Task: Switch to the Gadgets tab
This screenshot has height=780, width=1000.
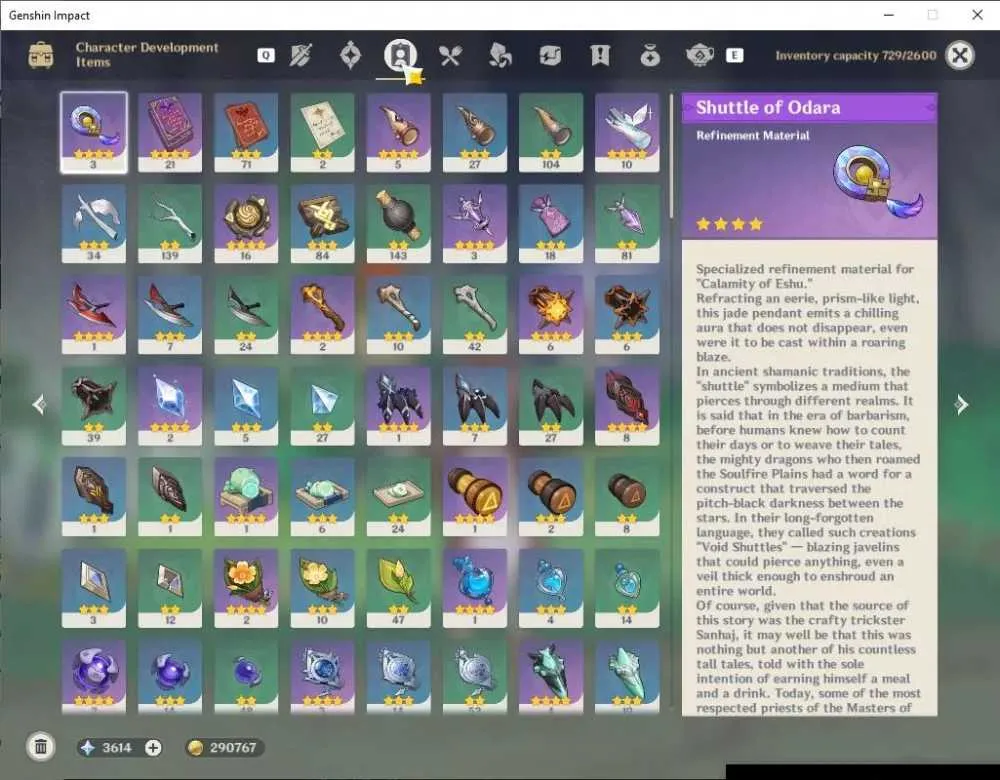Action: click(x=550, y=56)
